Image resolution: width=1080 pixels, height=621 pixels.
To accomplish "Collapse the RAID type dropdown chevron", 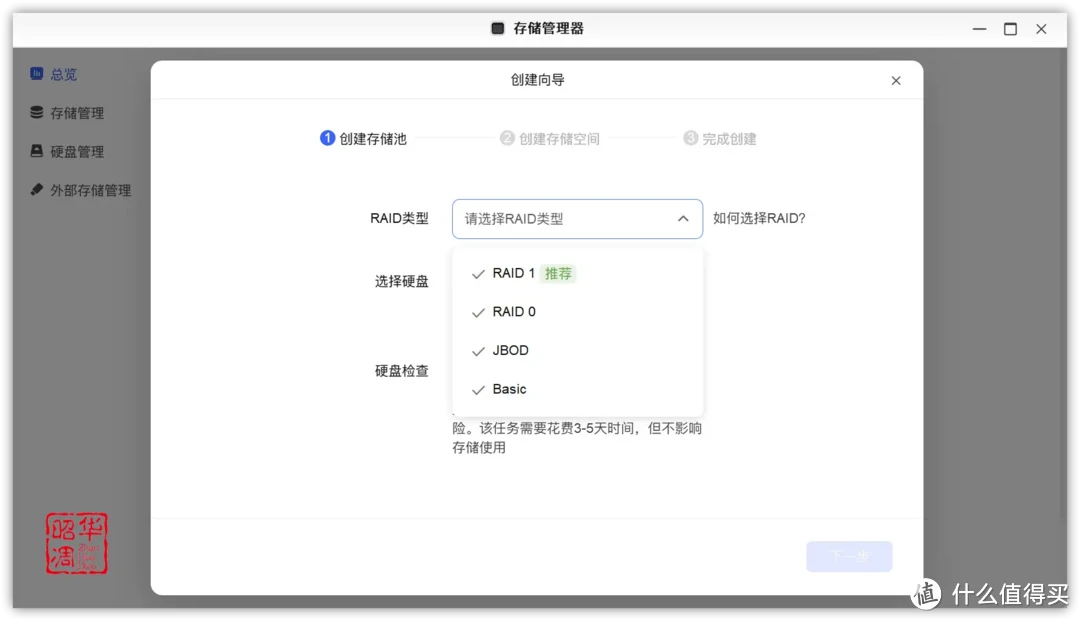I will click(683, 218).
